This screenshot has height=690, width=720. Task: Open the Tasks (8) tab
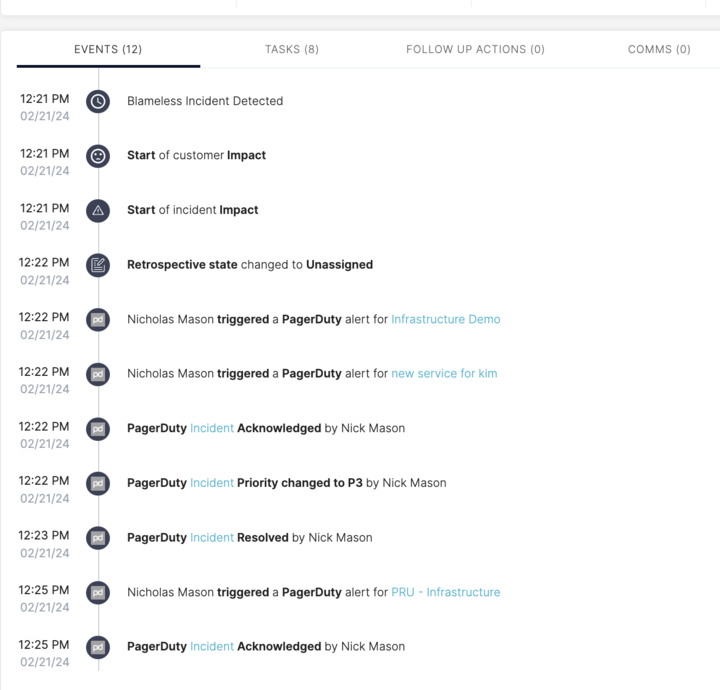click(x=292, y=49)
